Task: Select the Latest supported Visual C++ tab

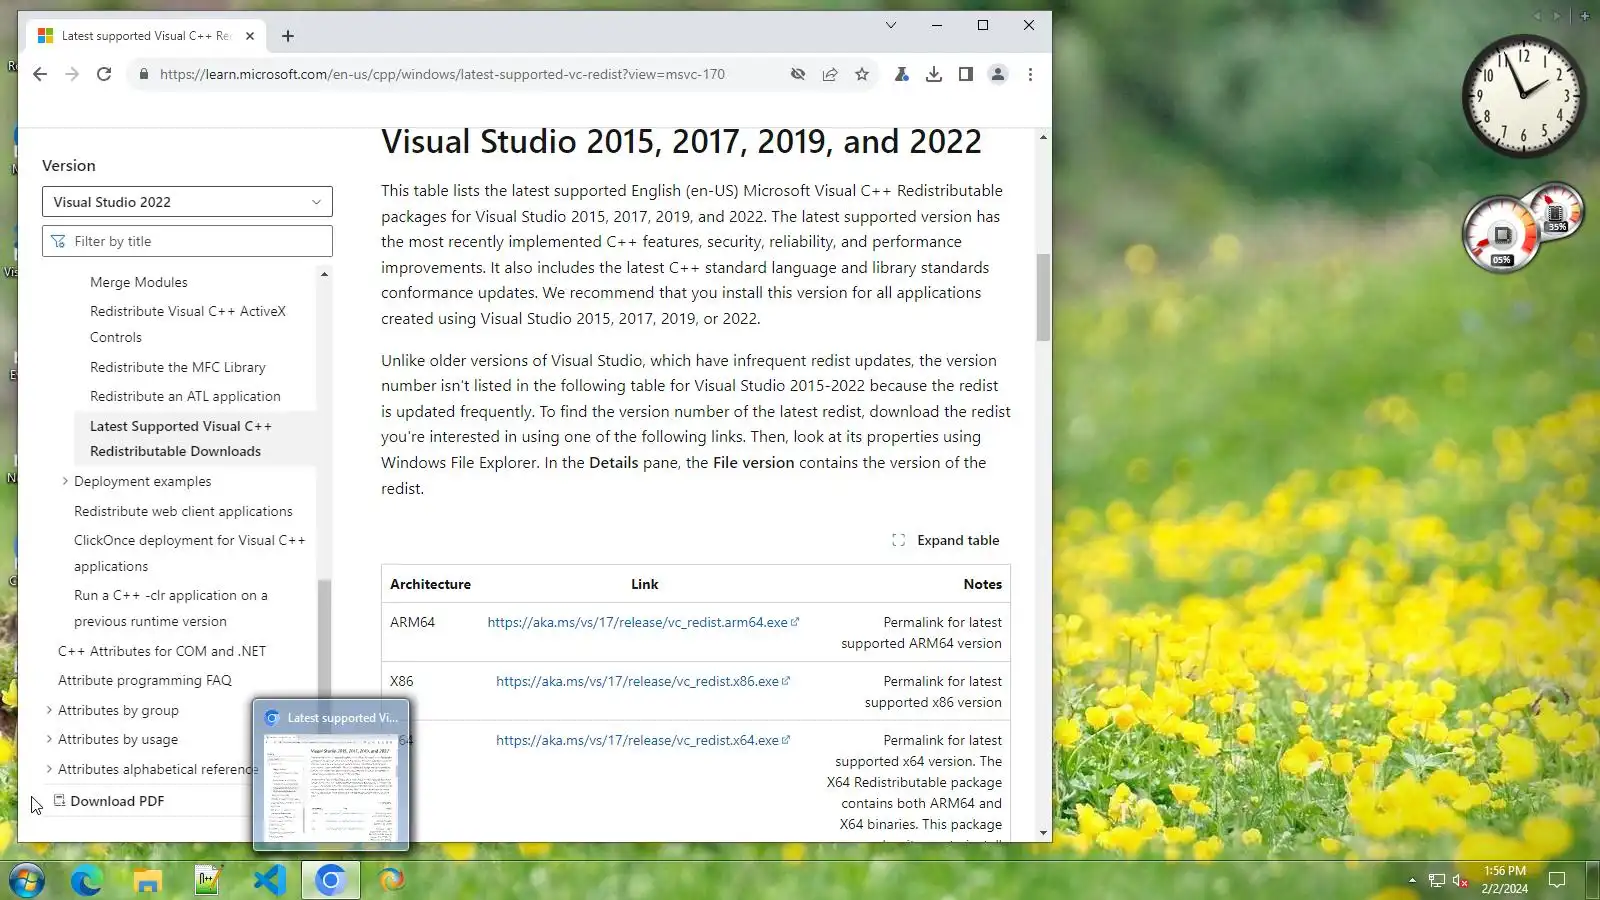Action: tap(145, 36)
